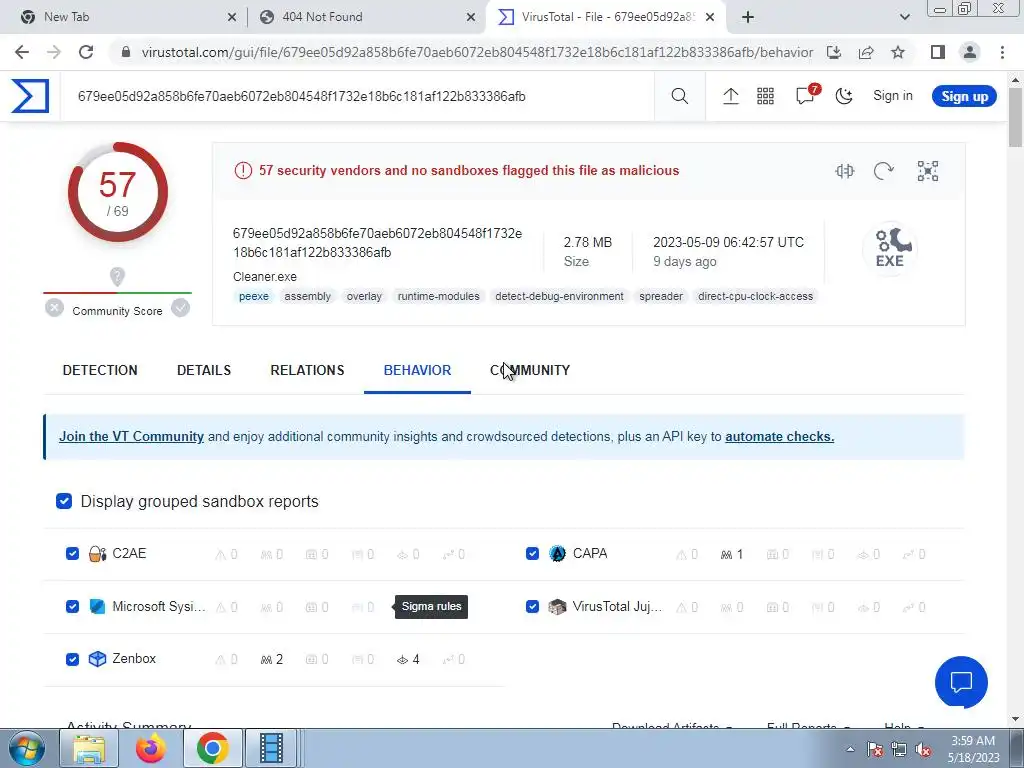
Task: Click Join the VT Community link
Action: 131,436
